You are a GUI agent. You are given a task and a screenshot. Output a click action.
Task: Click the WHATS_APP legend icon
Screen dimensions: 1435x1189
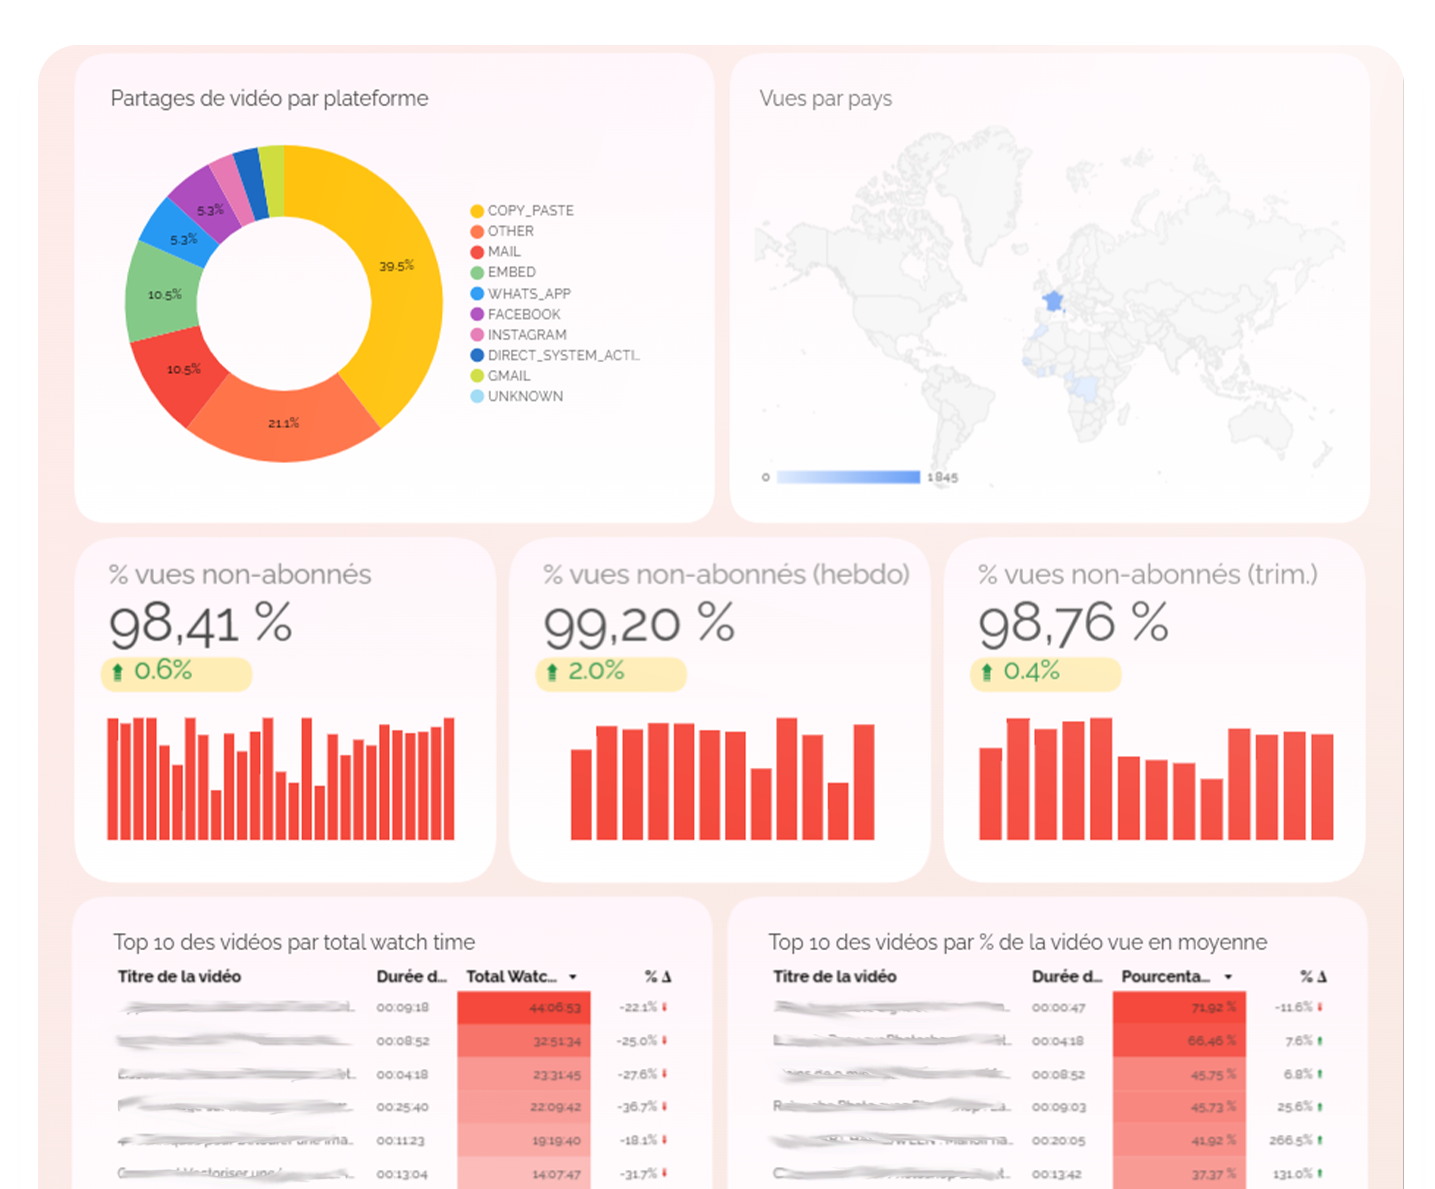tap(478, 293)
